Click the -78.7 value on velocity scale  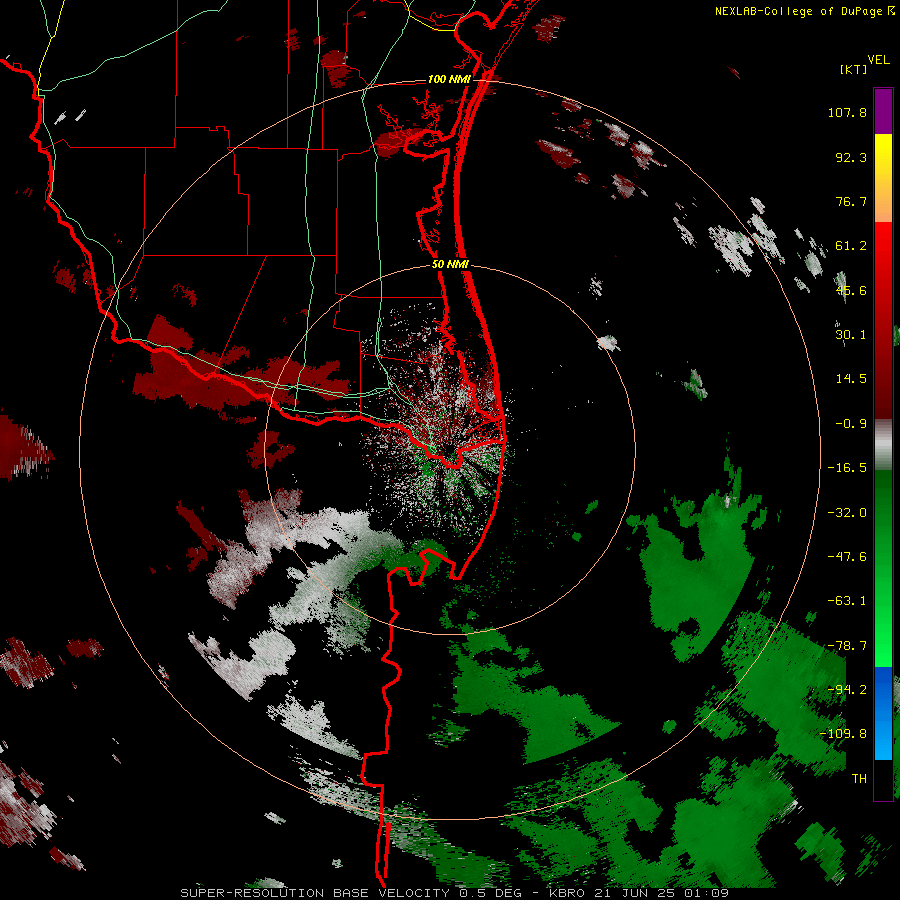847,646
